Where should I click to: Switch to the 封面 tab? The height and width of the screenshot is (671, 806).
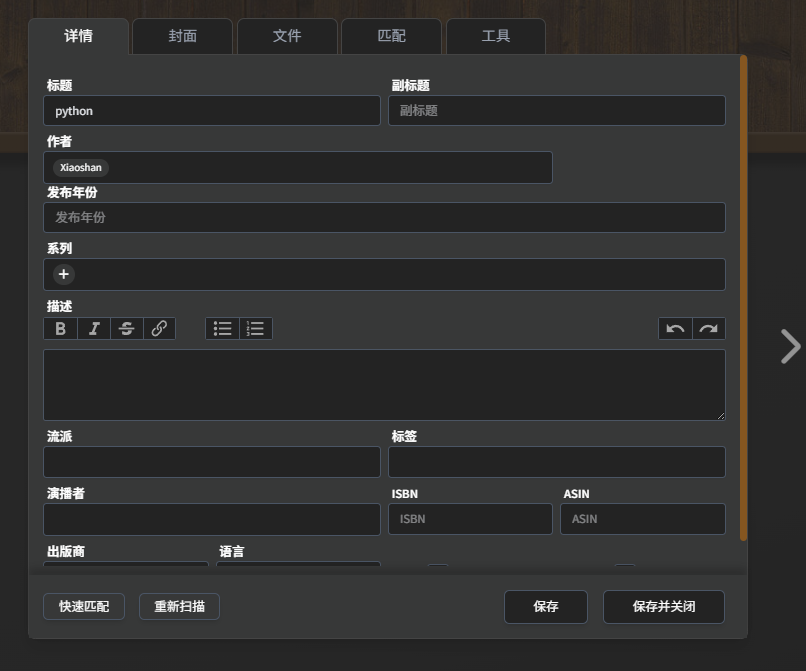(183, 36)
